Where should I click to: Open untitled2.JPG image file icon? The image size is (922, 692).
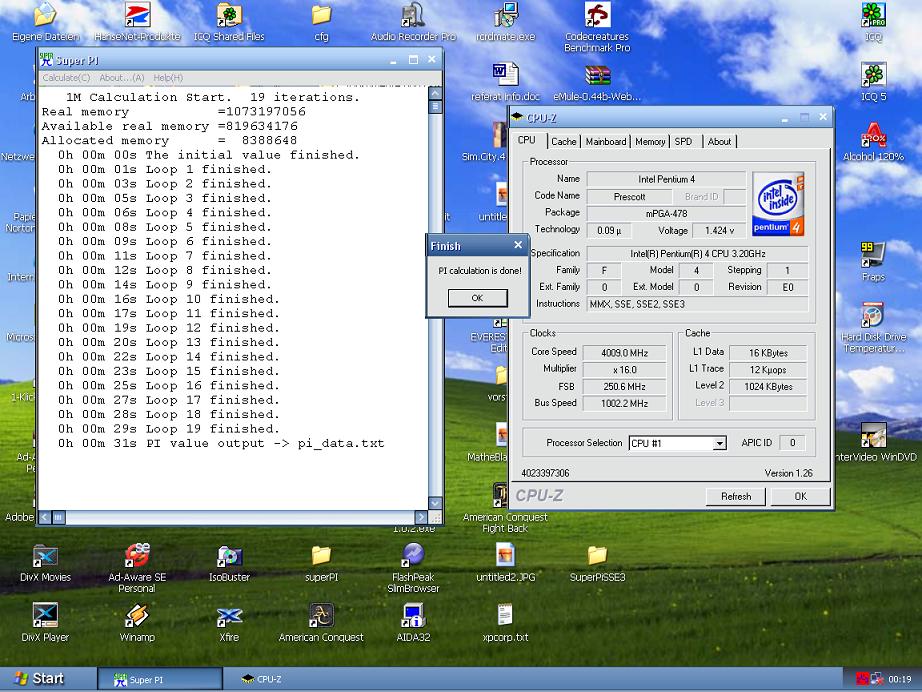point(505,562)
